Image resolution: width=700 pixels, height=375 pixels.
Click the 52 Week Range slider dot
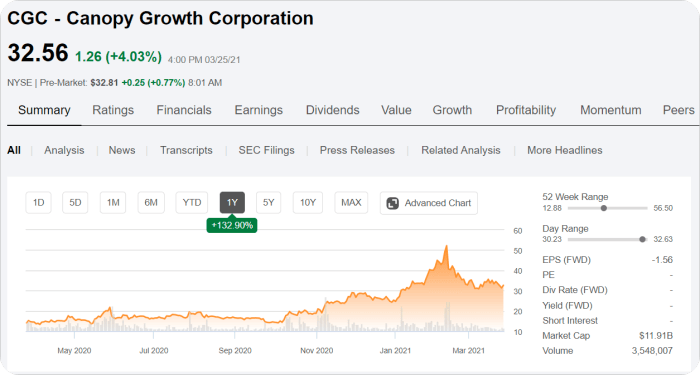(604, 208)
